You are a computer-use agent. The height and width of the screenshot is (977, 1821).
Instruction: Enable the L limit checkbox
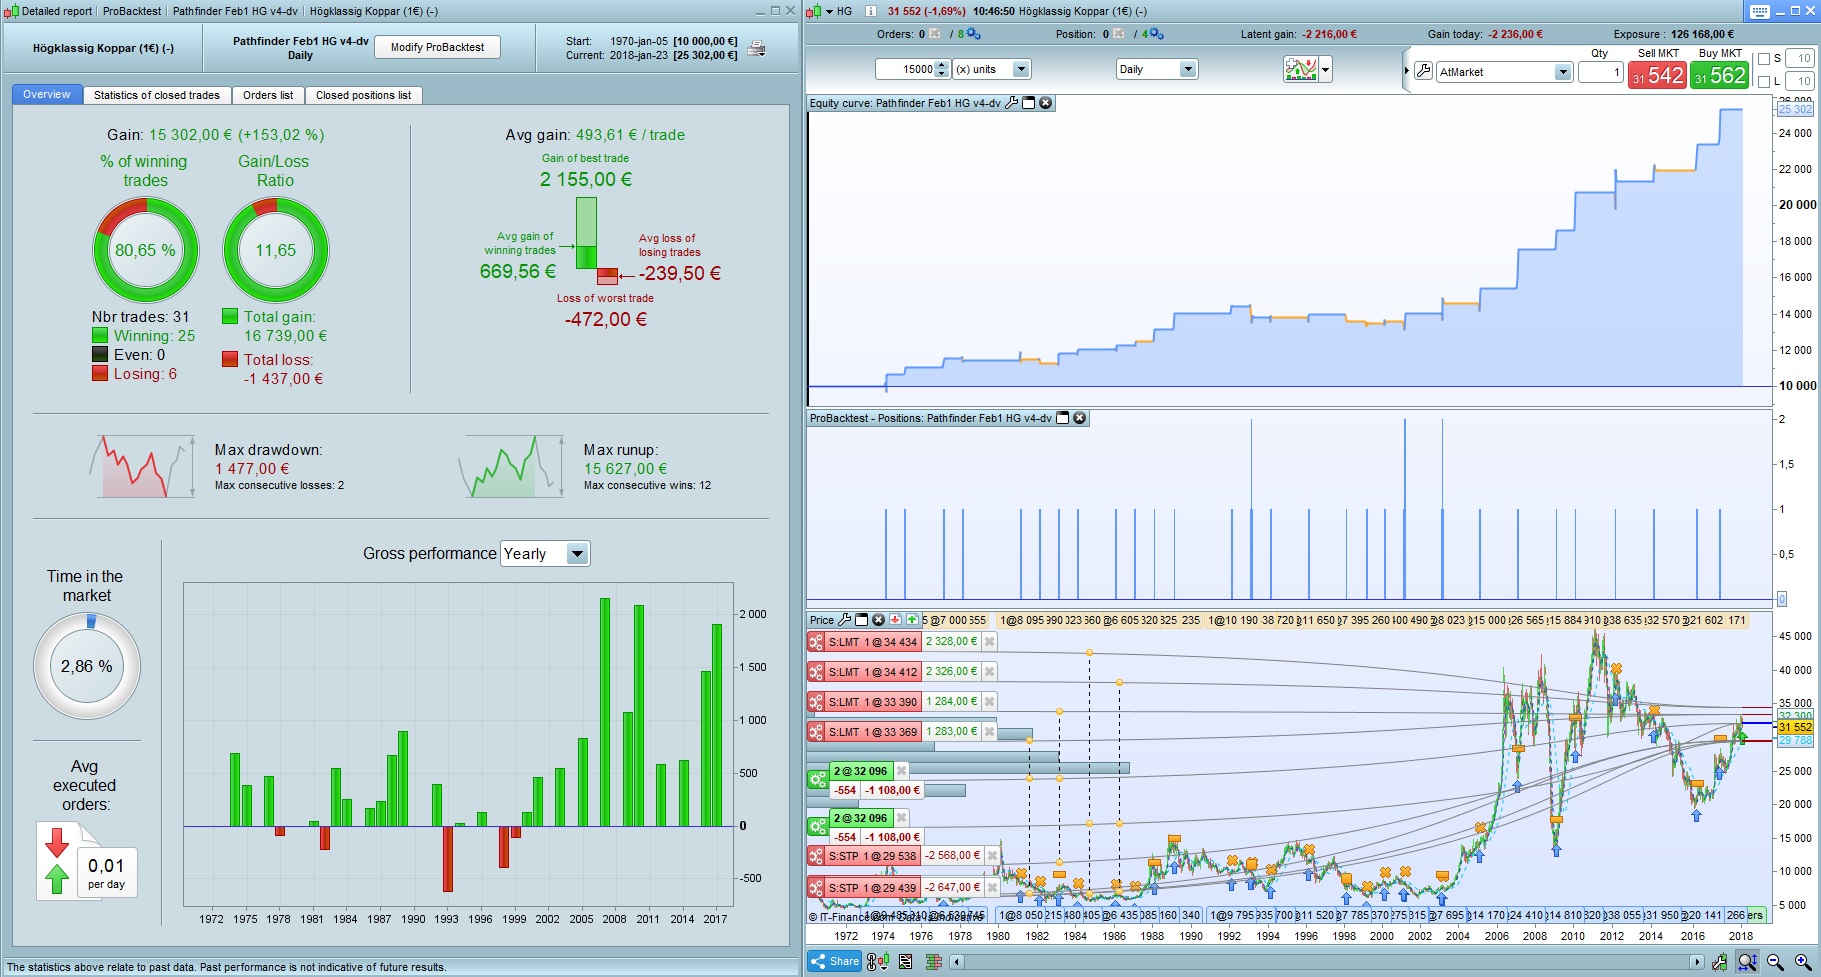1763,82
